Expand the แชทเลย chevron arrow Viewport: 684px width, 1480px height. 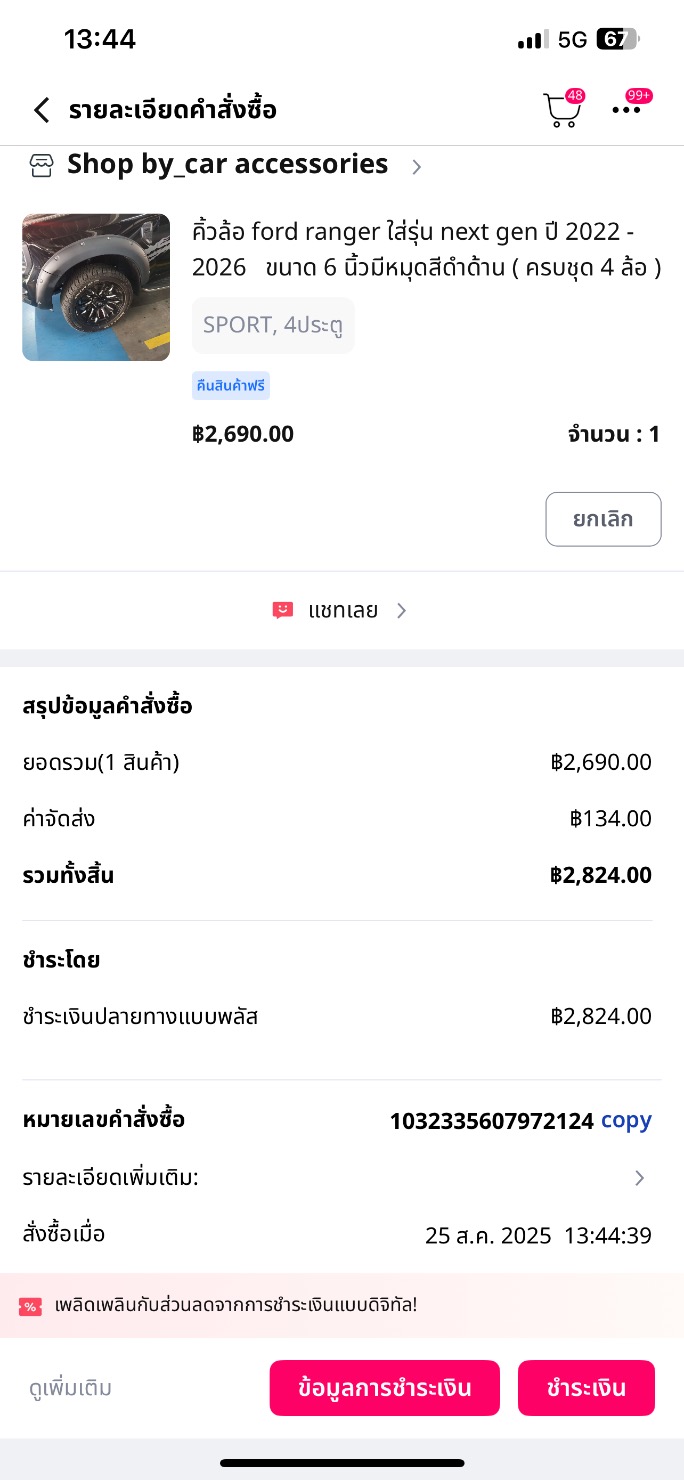[401, 610]
